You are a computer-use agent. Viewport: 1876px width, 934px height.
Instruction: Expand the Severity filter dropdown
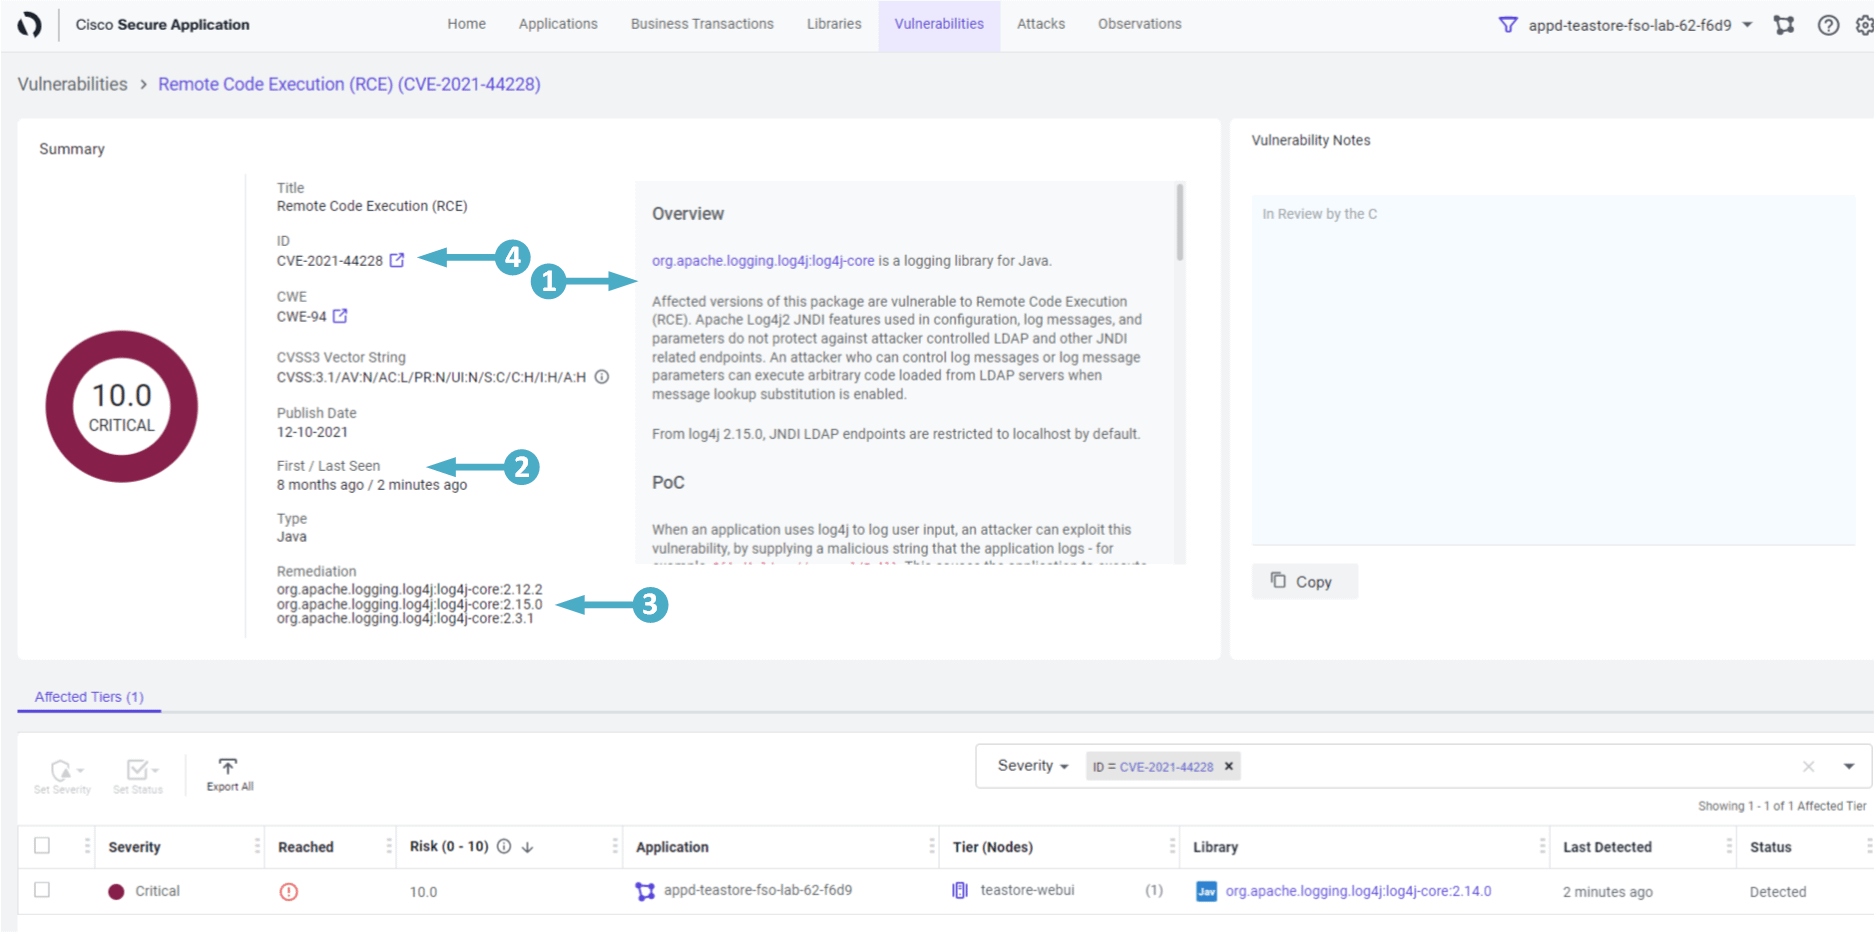1033,766
